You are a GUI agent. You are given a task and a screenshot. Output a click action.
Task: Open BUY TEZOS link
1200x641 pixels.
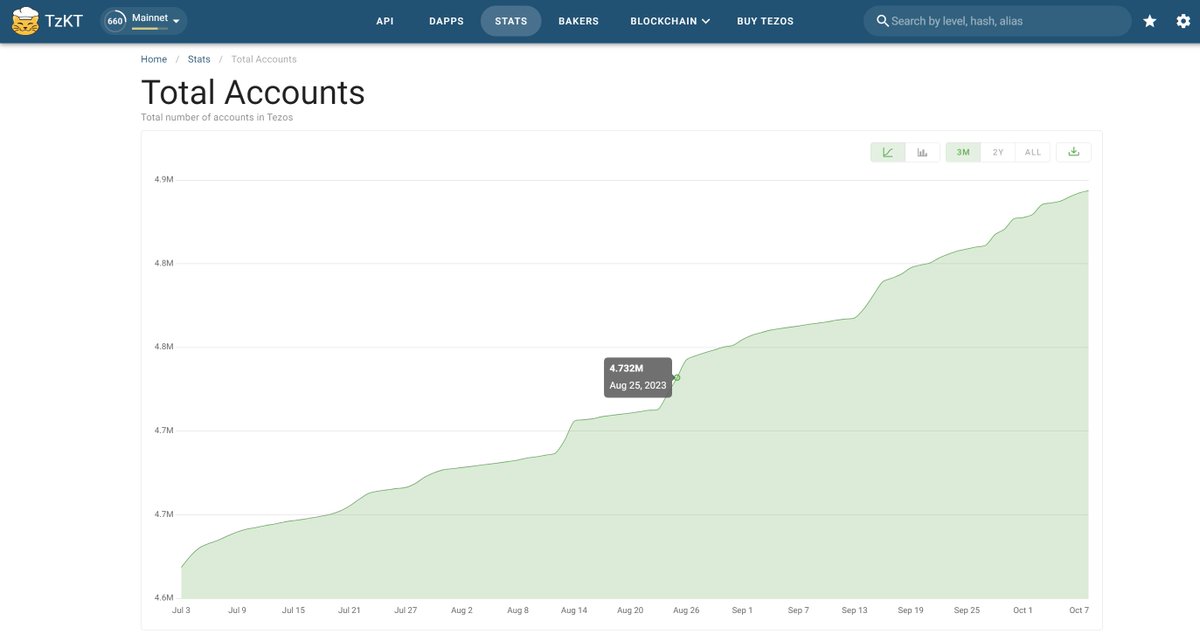pos(765,21)
